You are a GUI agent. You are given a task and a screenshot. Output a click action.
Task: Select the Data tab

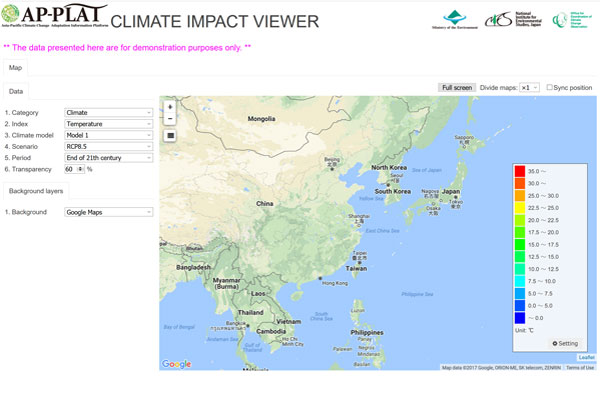click(16, 91)
